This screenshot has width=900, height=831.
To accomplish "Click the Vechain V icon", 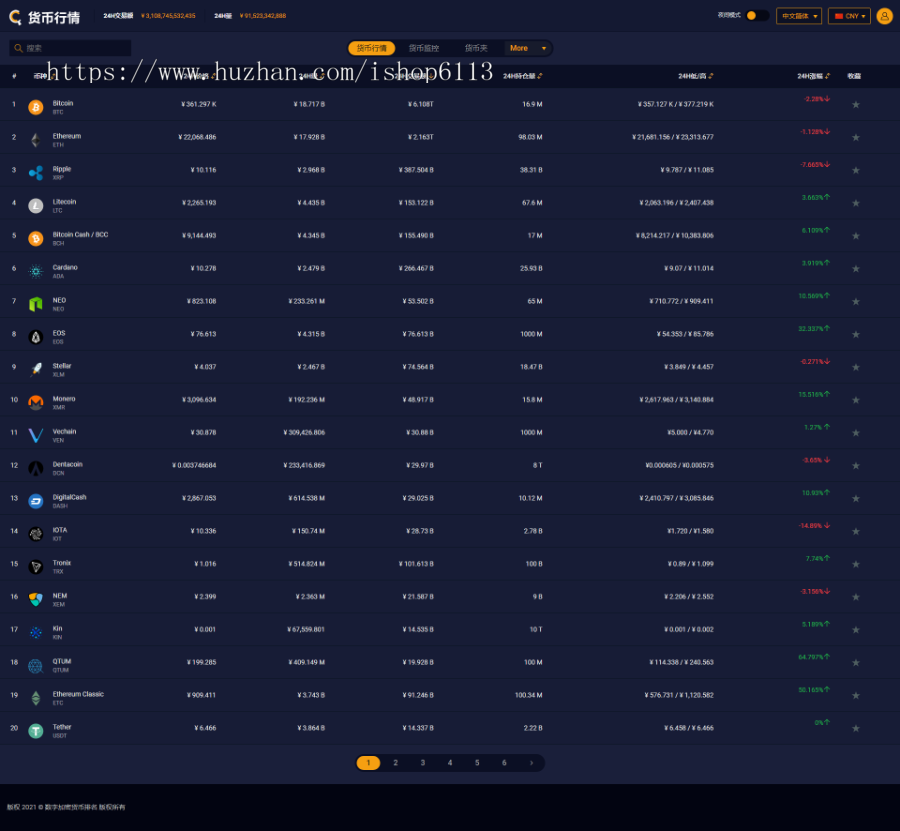I will coord(36,436).
